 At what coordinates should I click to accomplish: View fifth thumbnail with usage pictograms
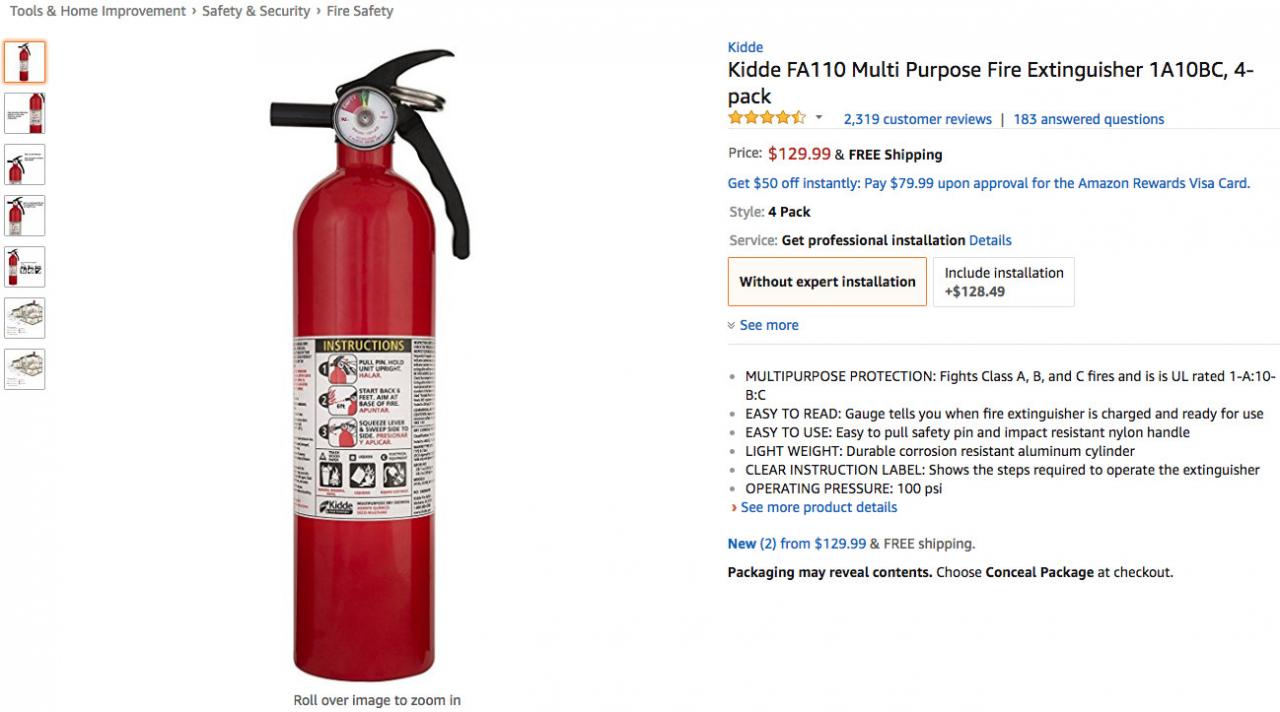pos(25,267)
